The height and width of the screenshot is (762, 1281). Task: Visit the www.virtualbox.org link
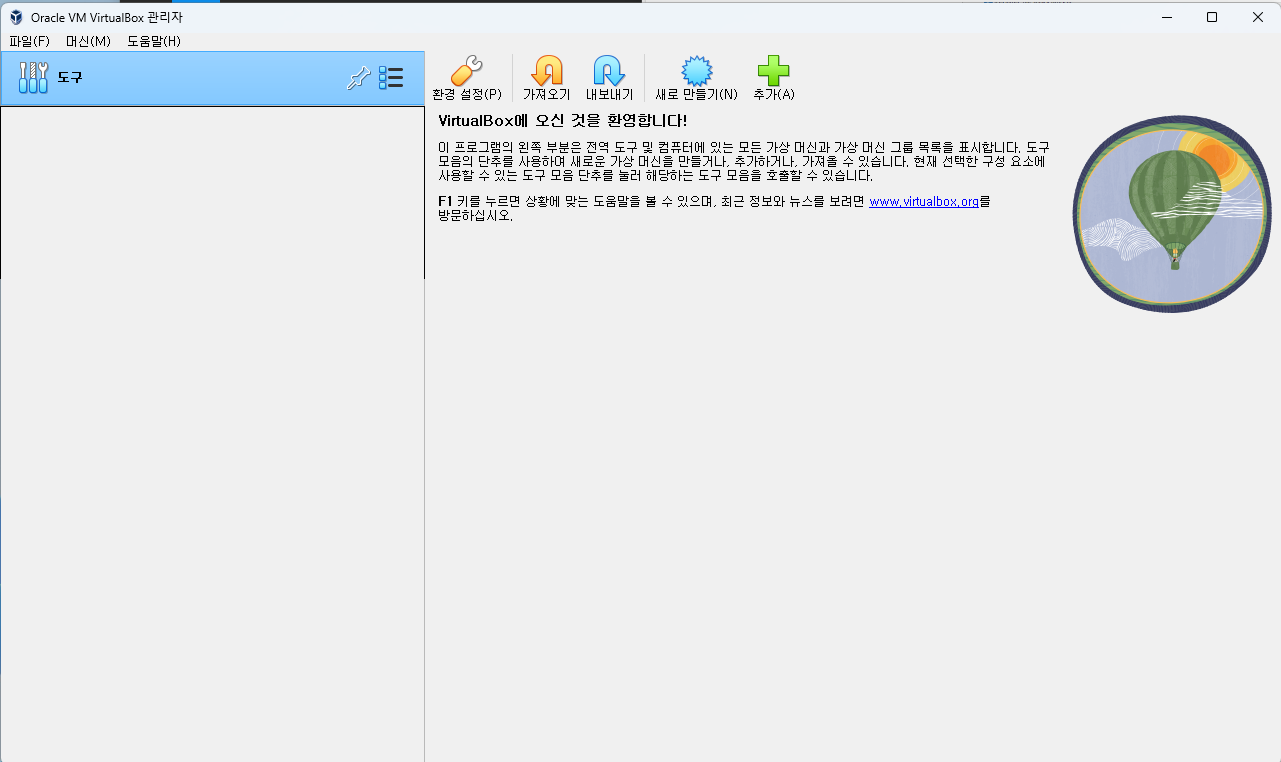coord(924,201)
